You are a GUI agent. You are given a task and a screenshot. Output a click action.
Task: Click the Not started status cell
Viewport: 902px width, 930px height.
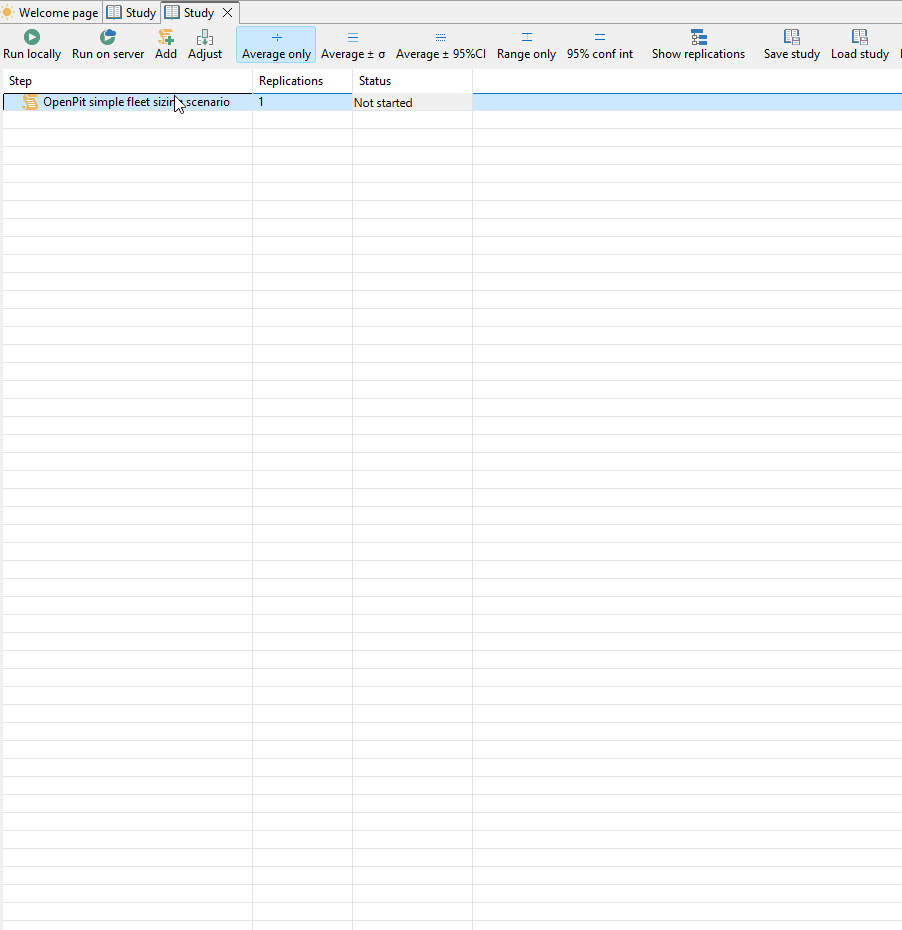point(413,103)
